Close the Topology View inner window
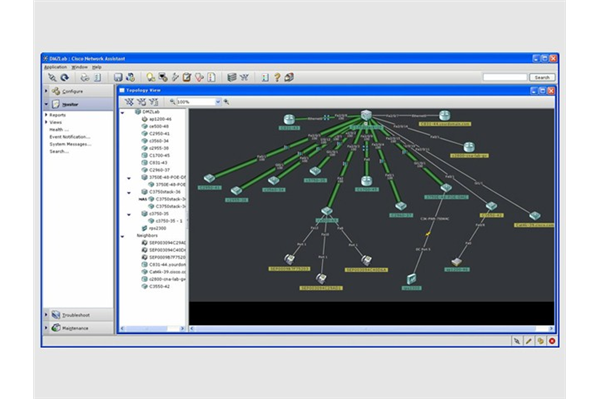 551,91
